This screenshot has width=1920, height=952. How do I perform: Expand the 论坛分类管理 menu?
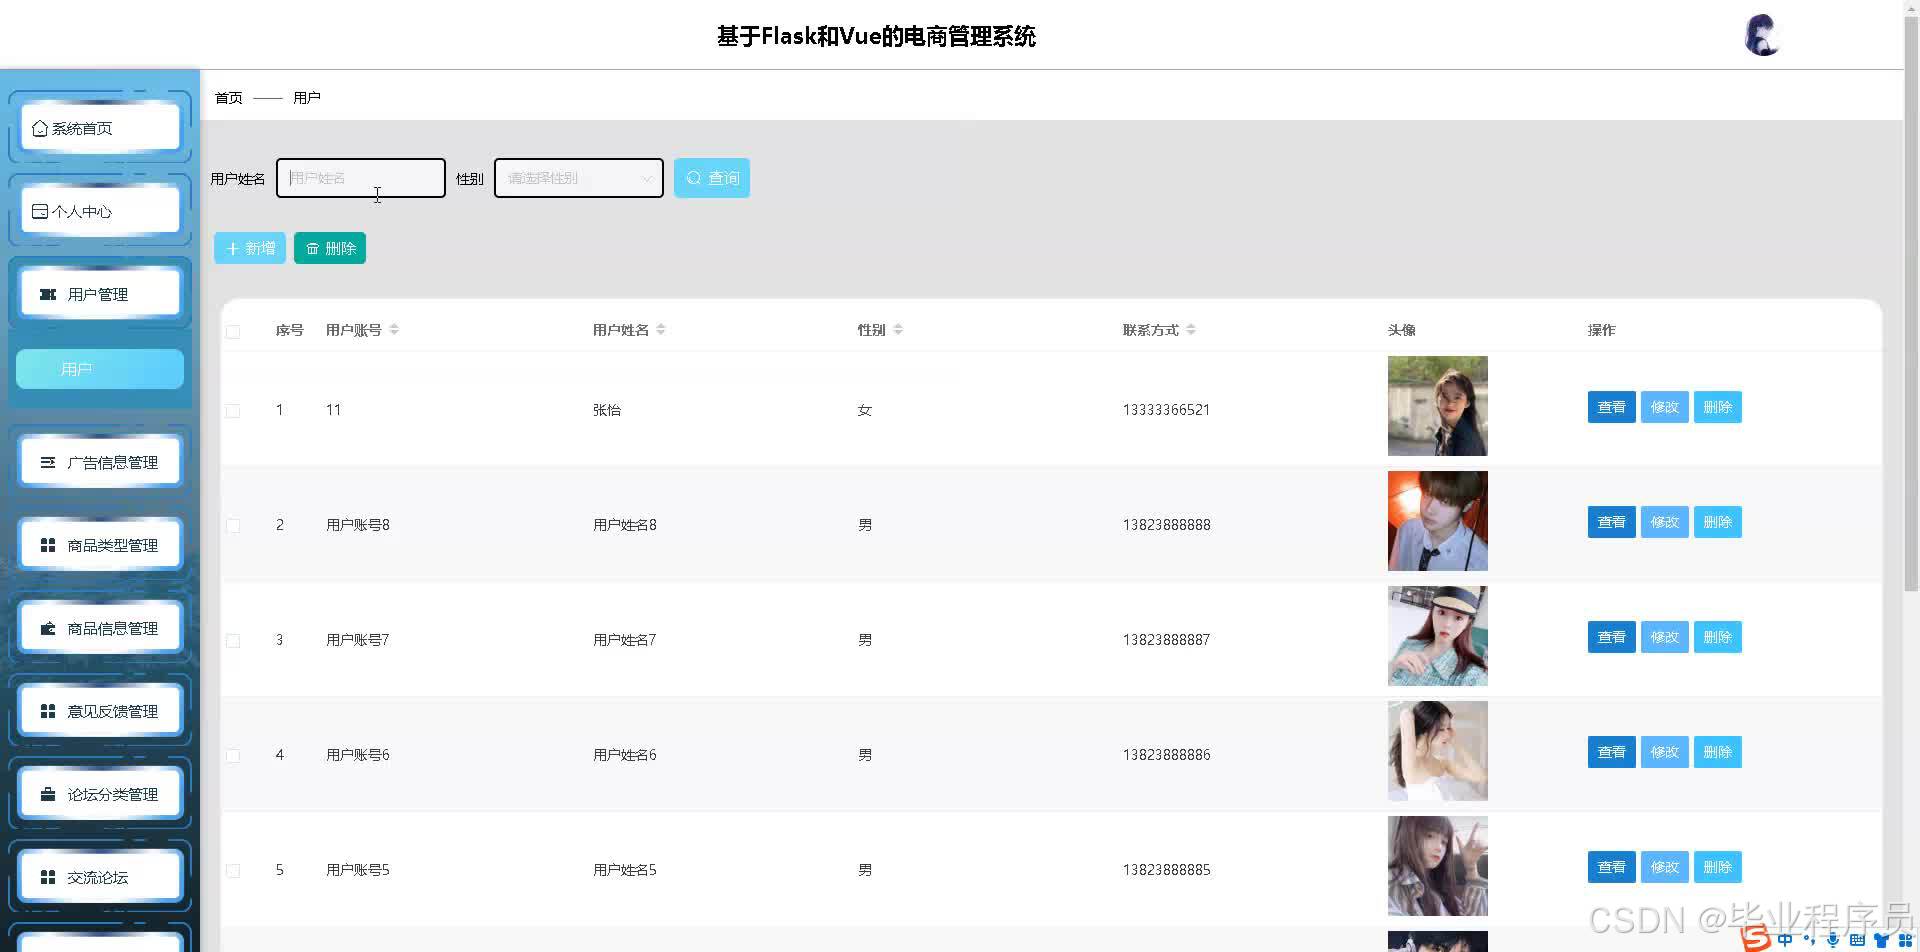[100, 794]
